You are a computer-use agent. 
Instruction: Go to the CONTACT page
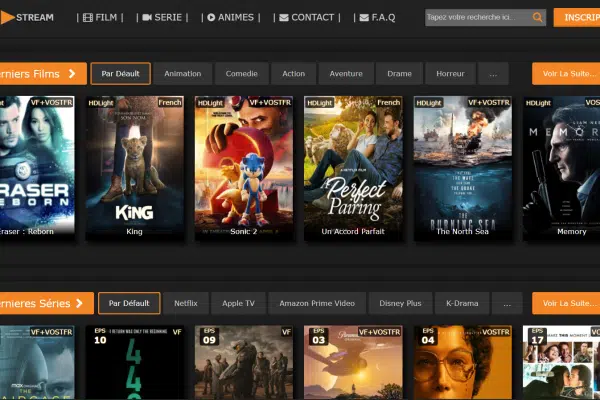coord(307,18)
